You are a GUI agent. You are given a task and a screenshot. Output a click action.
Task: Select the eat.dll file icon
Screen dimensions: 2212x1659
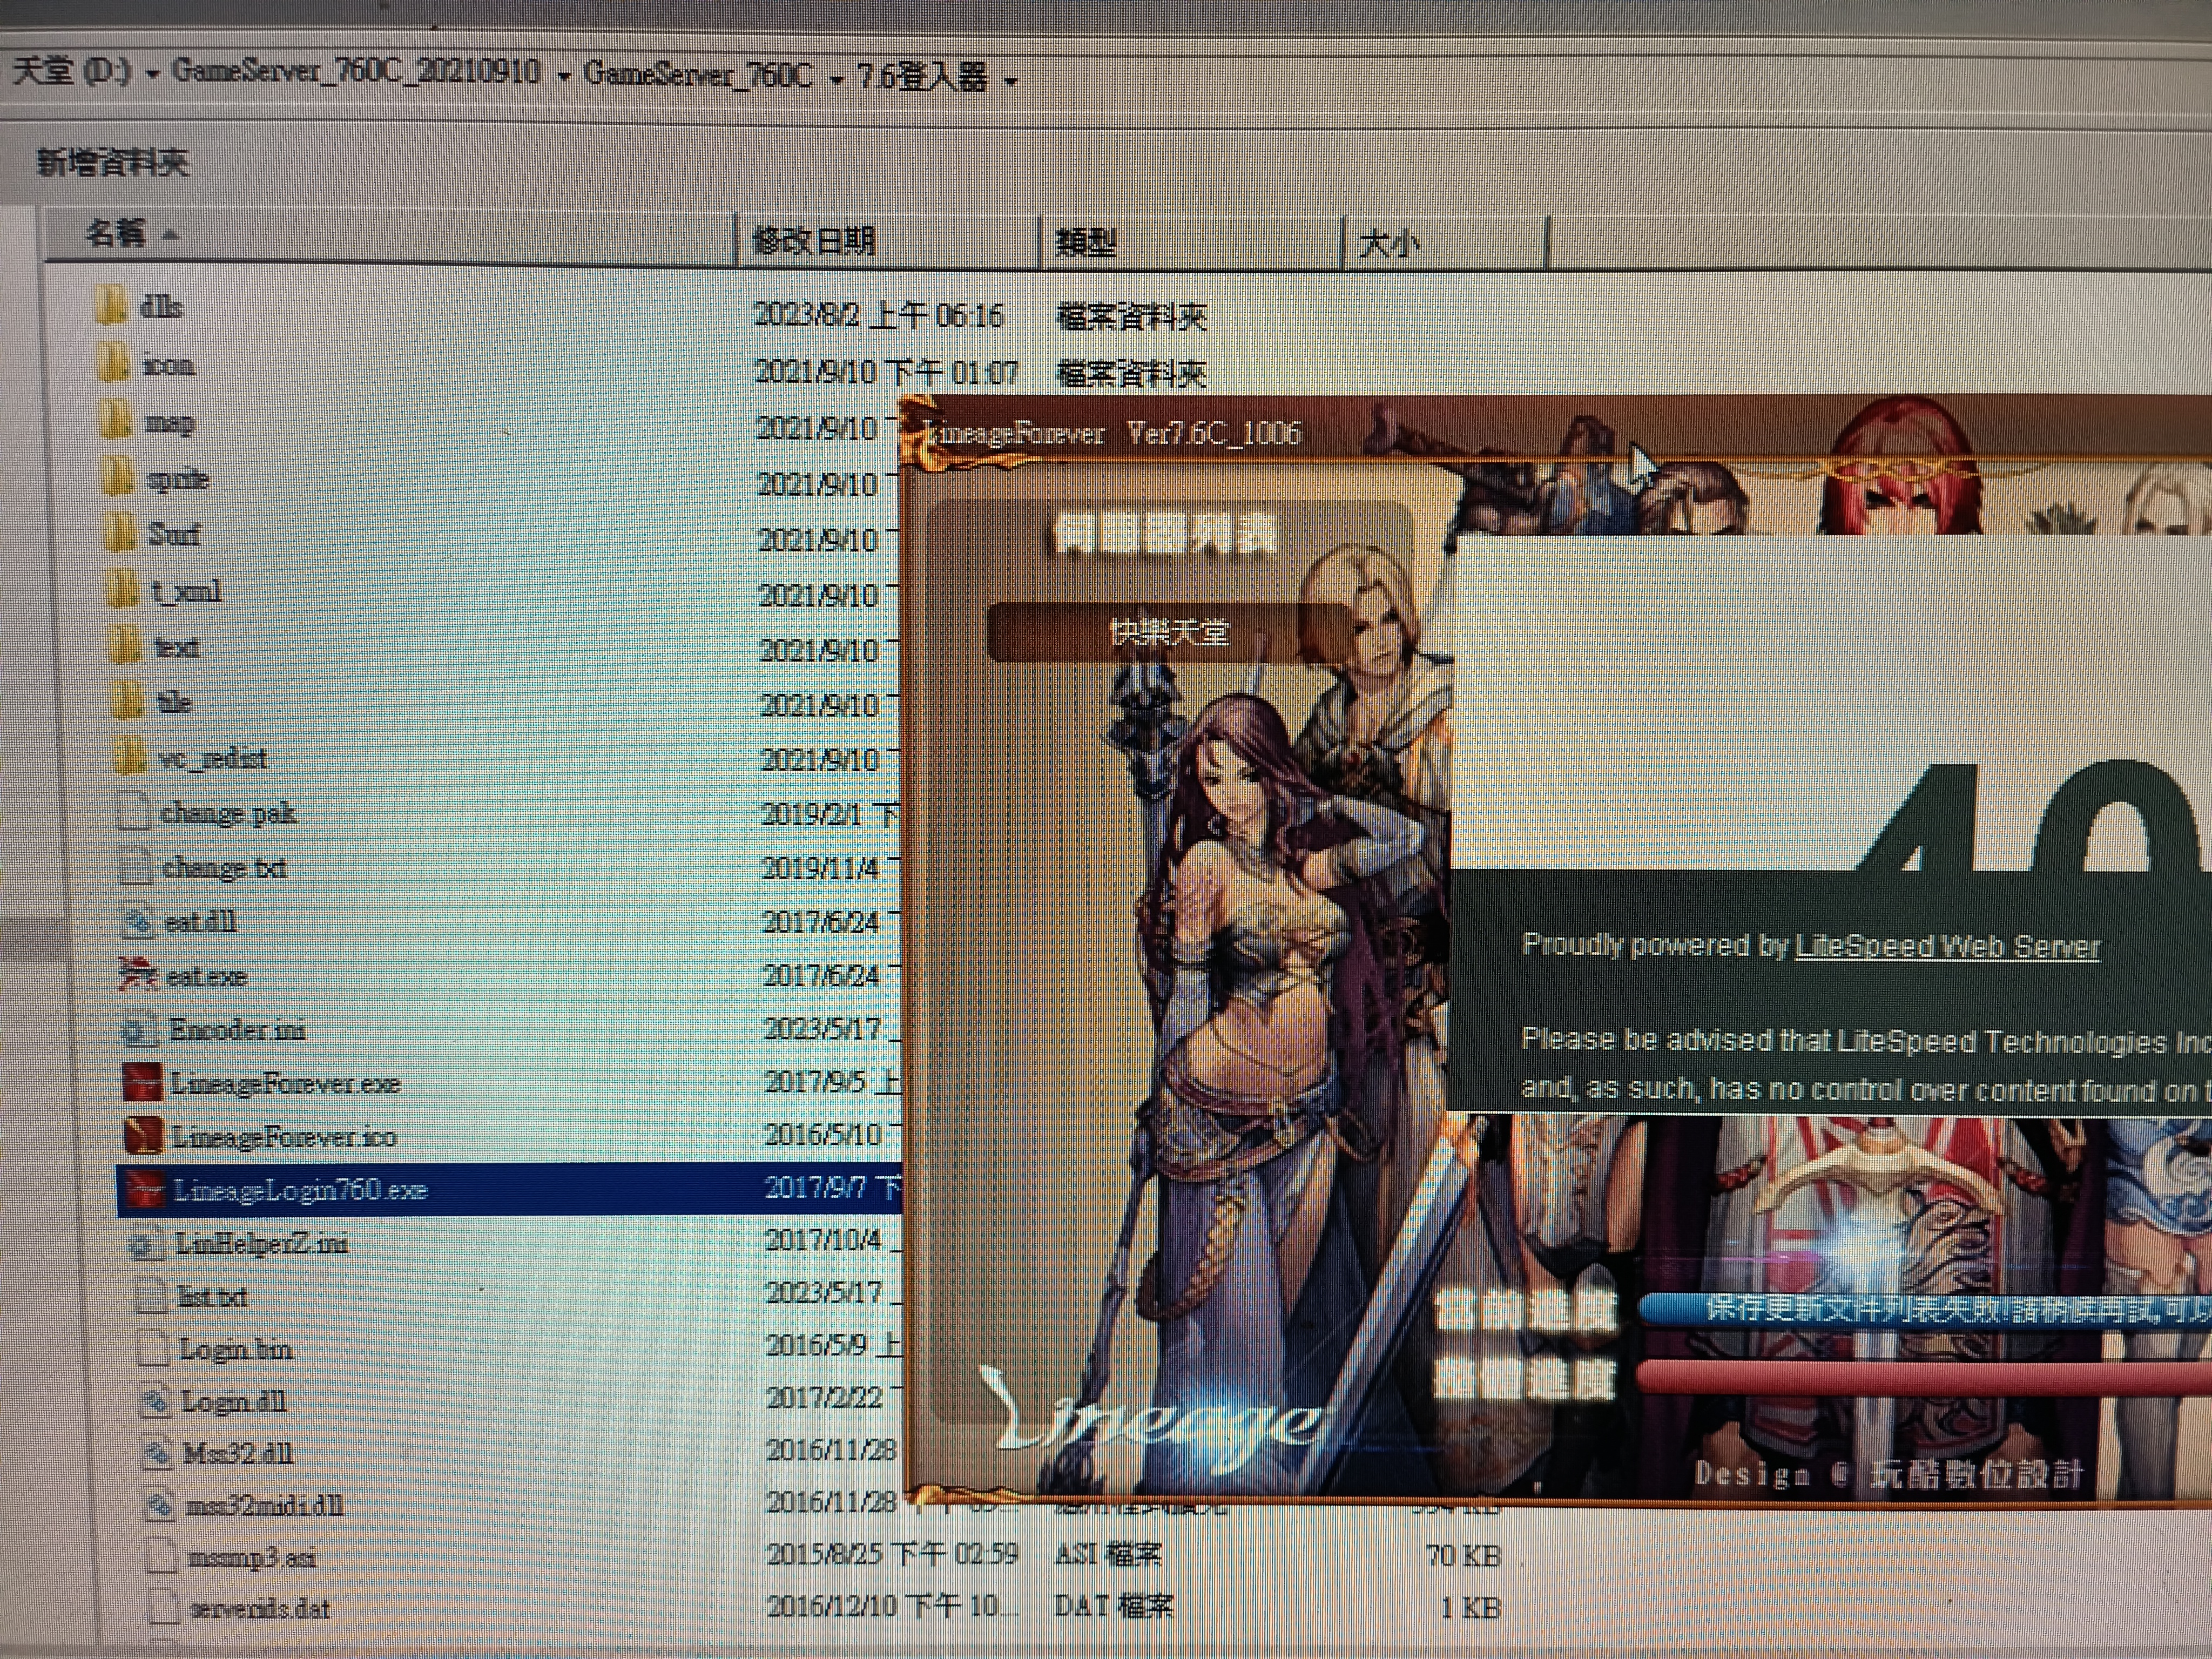[x=137, y=921]
